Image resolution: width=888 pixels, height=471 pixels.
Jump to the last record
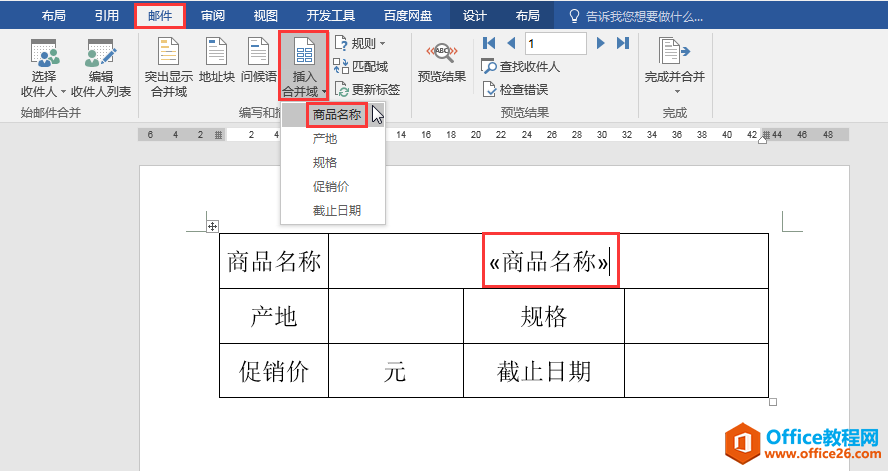[x=623, y=43]
